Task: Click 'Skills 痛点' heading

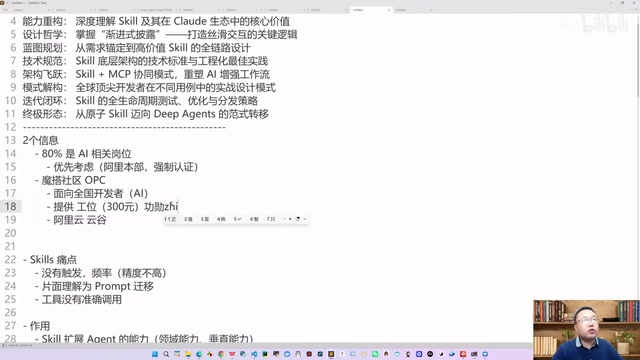Action: click(x=53, y=260)
